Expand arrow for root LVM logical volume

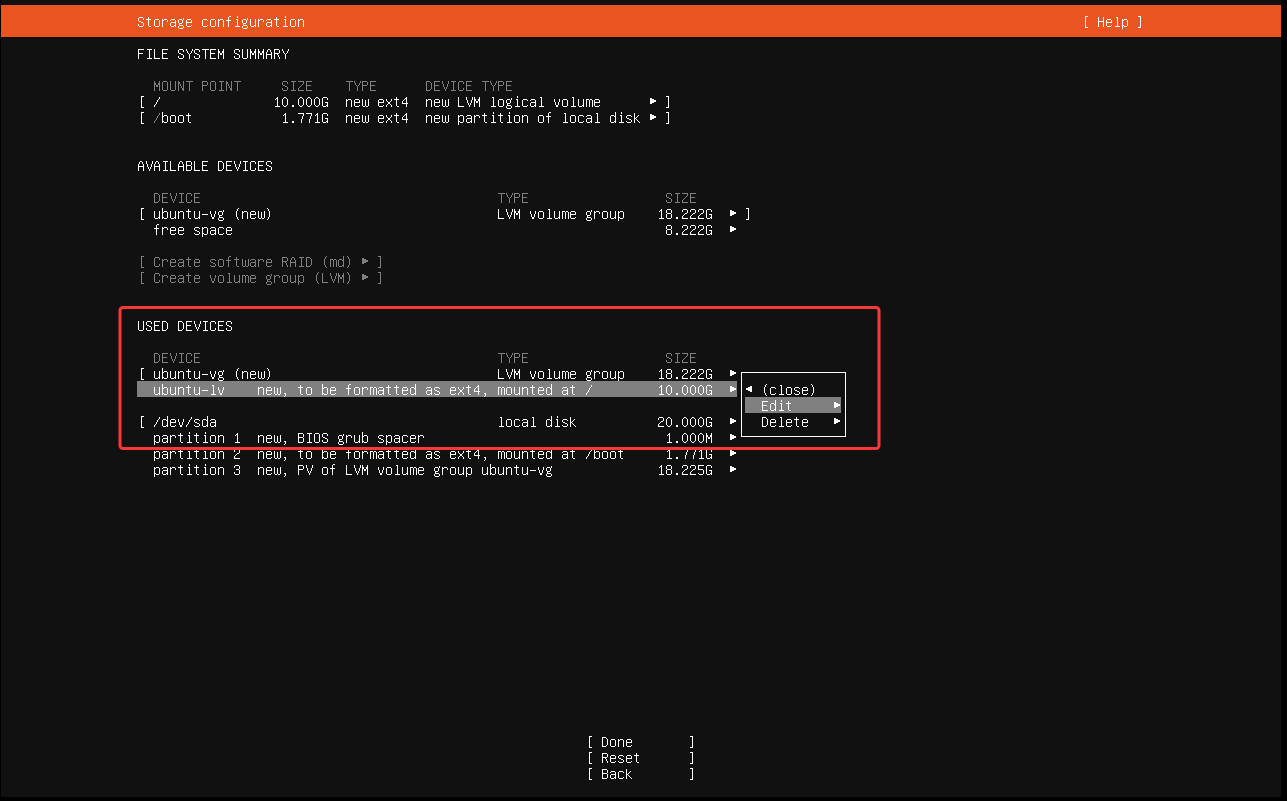pyautogui.click(x=653, y=102)
